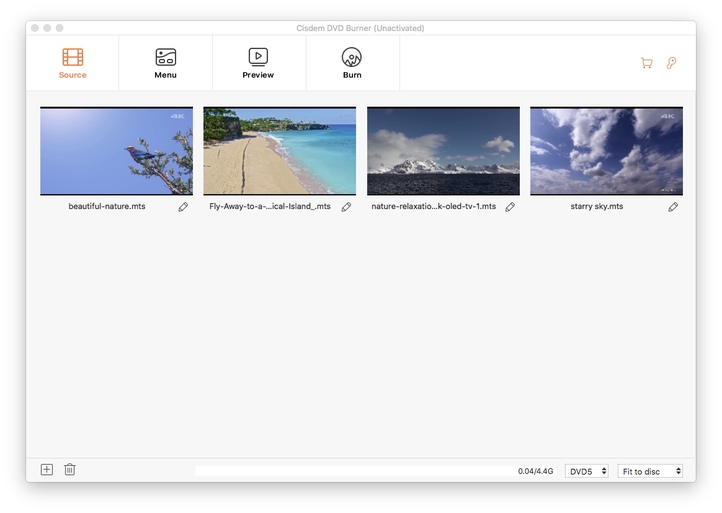722x513 pixels.
Task: Switch to the Burn tab
Action: [x=352, y=63]
